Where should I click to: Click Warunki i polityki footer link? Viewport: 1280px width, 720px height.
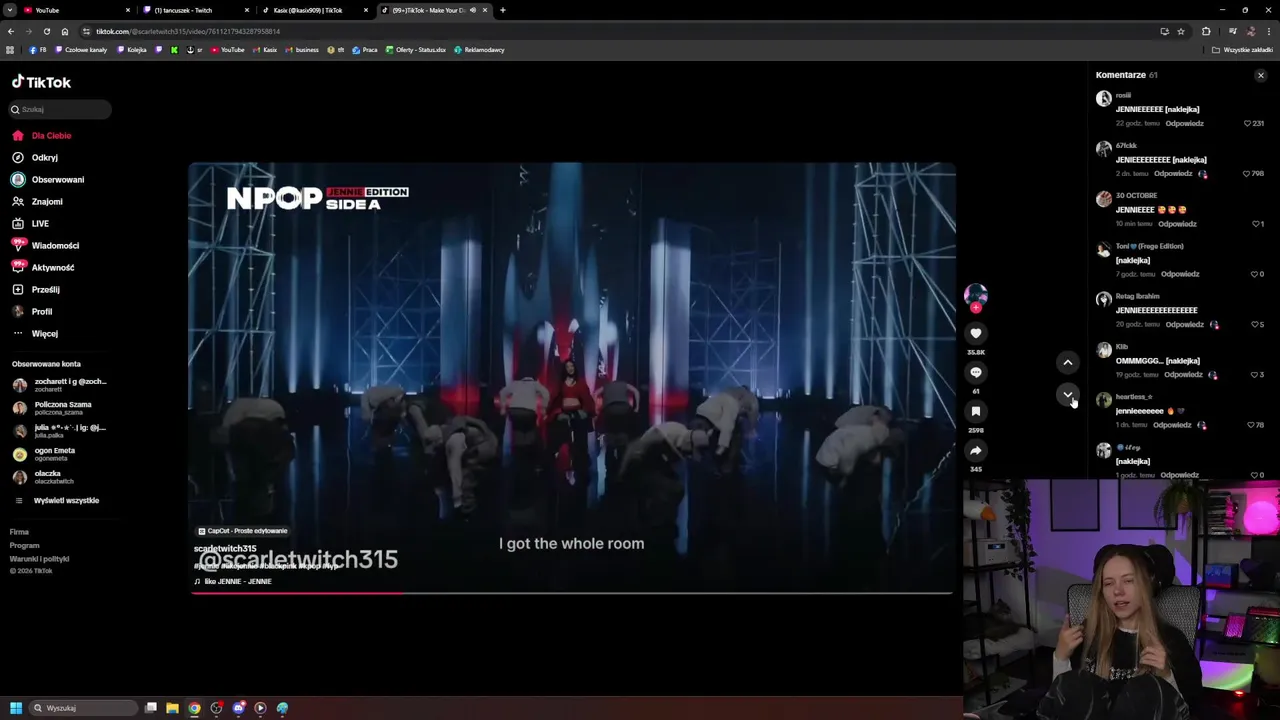pyautogui.click(x=39, y=559)
